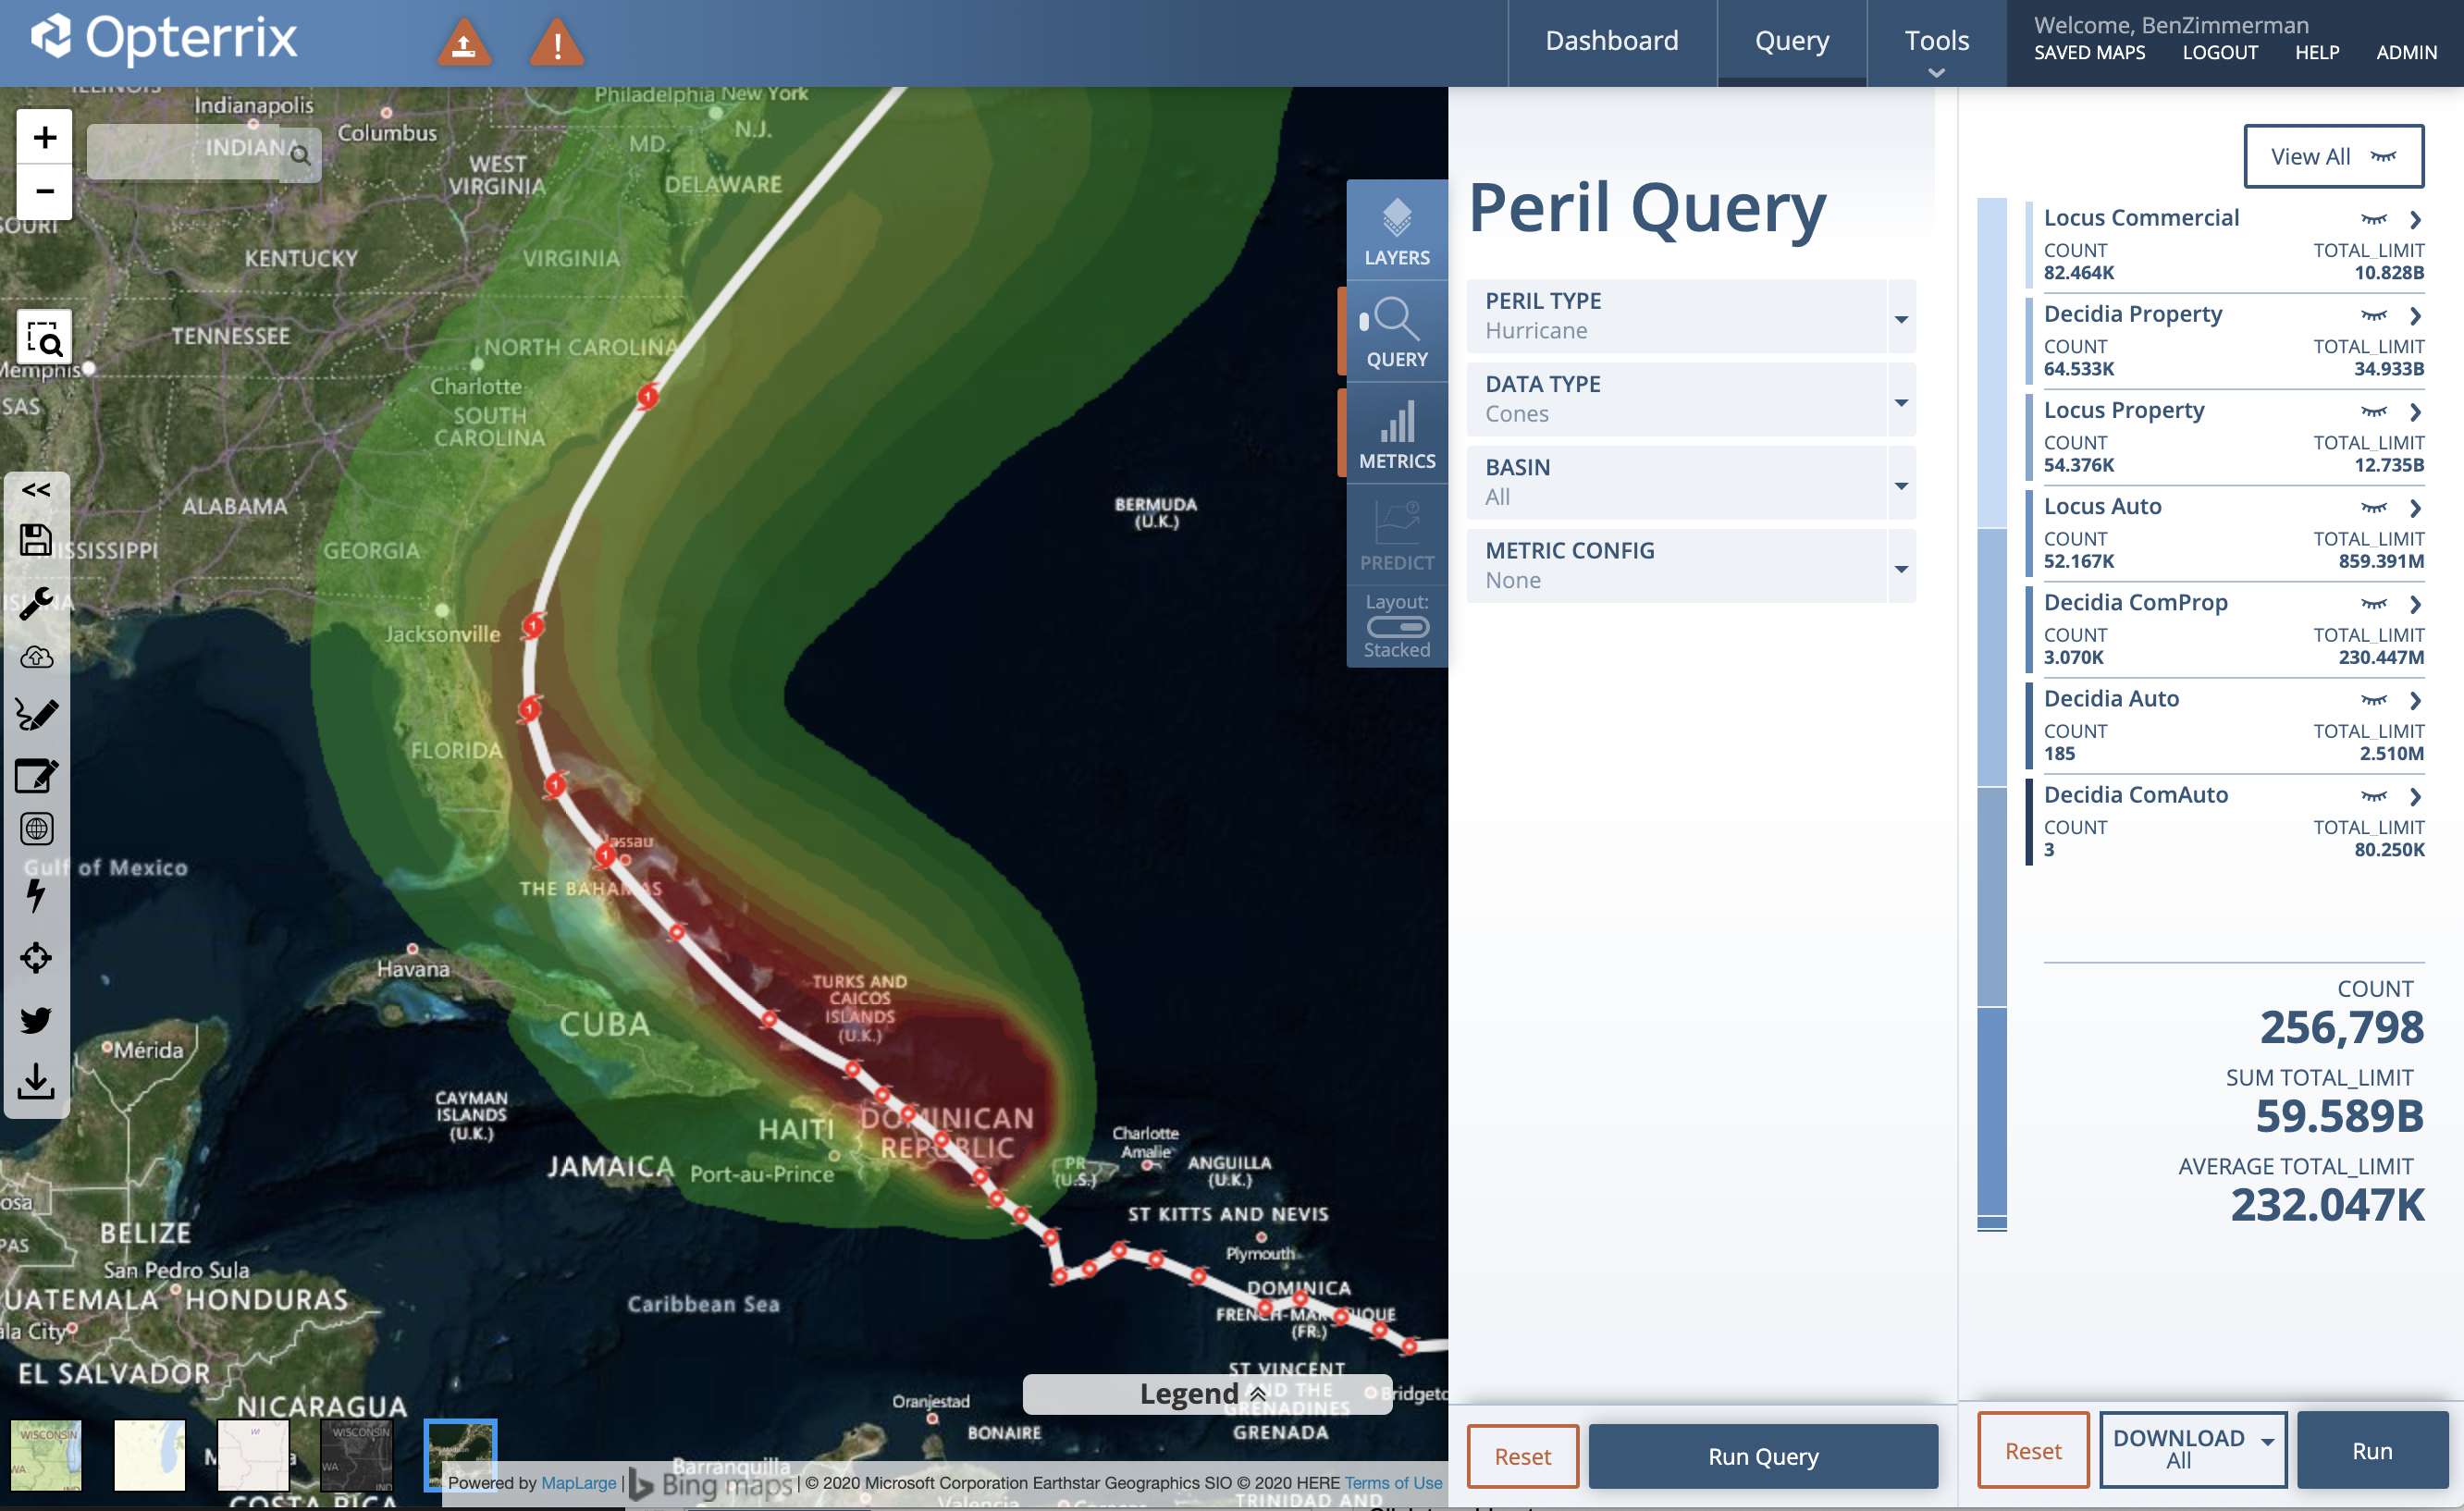The height and width of the screenshot is (1511, 2464).
Task: Click Run Query button
Action: click(x=1763, y=1456)
